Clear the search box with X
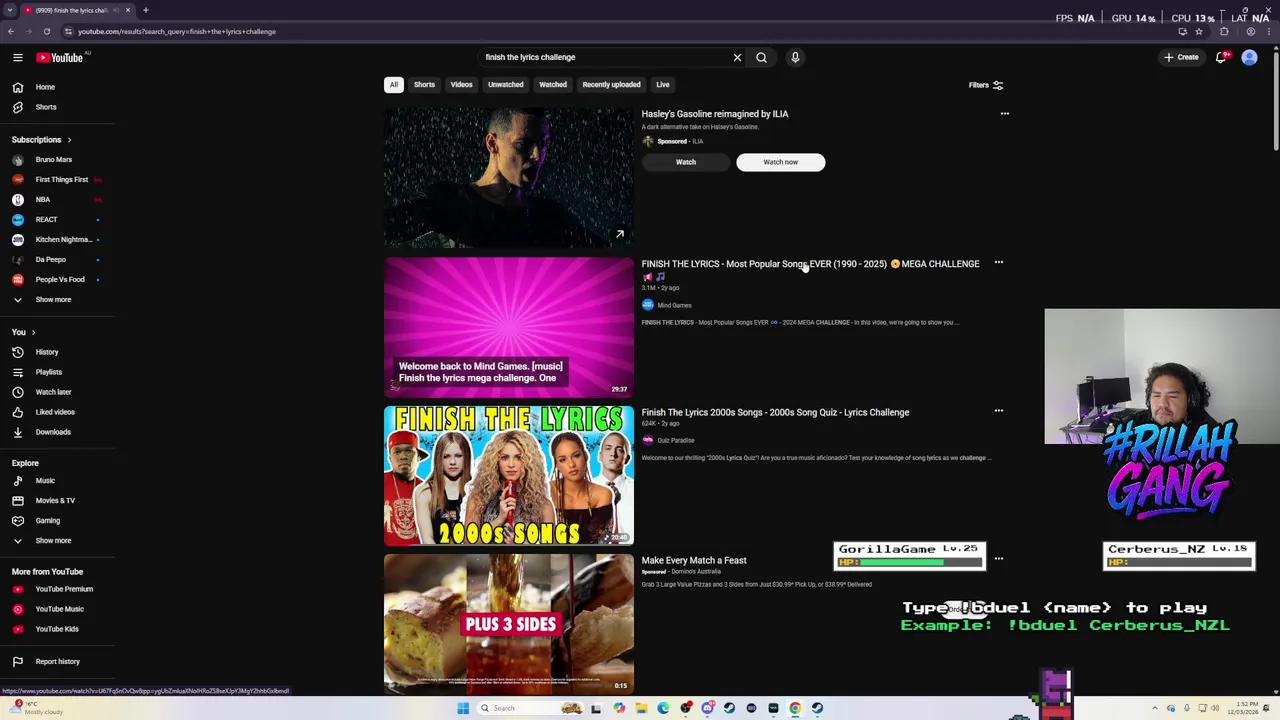The width and height of the screenshot is (1280, 720). coord(737,58)
